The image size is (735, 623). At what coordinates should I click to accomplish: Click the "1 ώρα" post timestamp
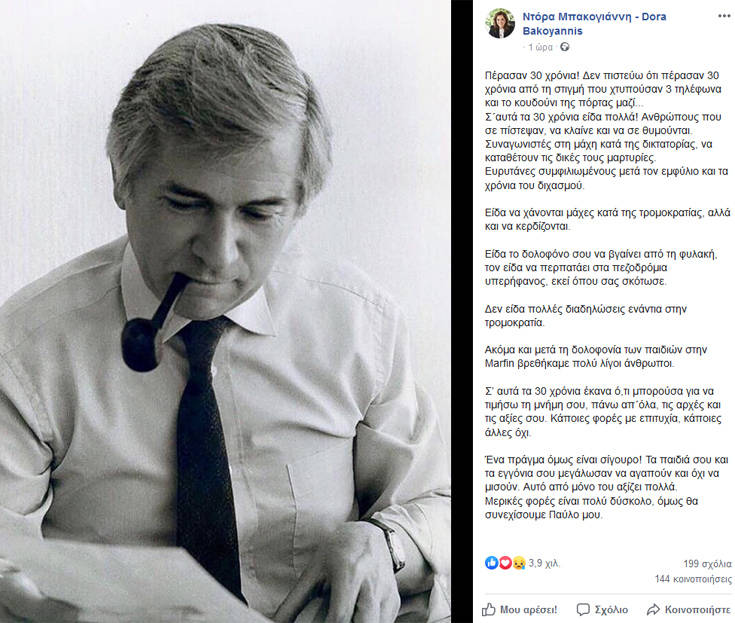click(541, 47)
